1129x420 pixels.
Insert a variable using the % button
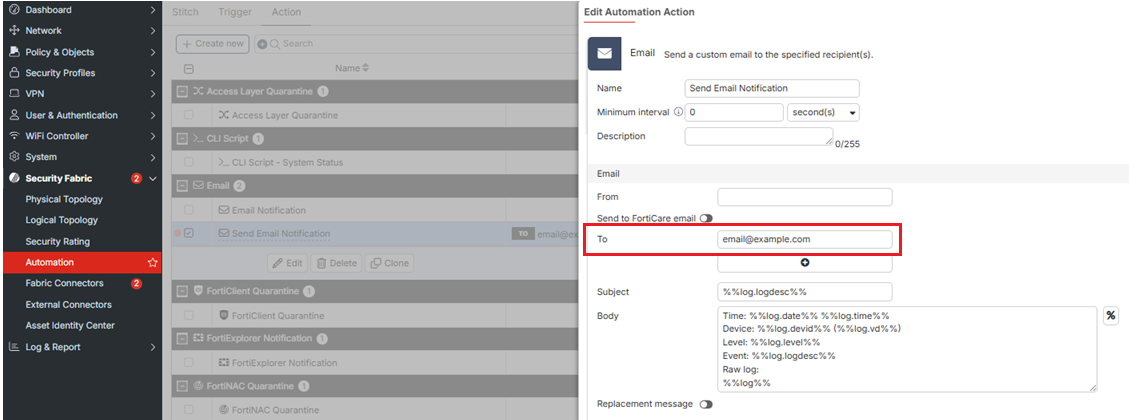point(1111,316)
